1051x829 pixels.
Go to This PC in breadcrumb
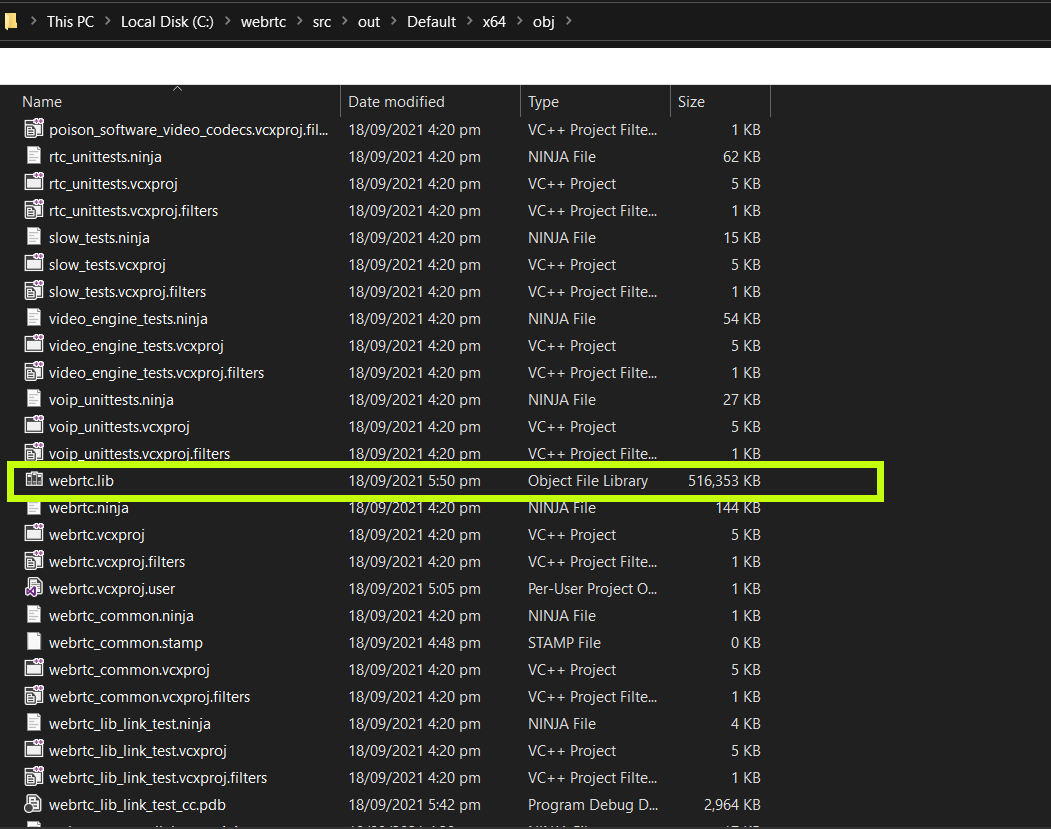70,21
